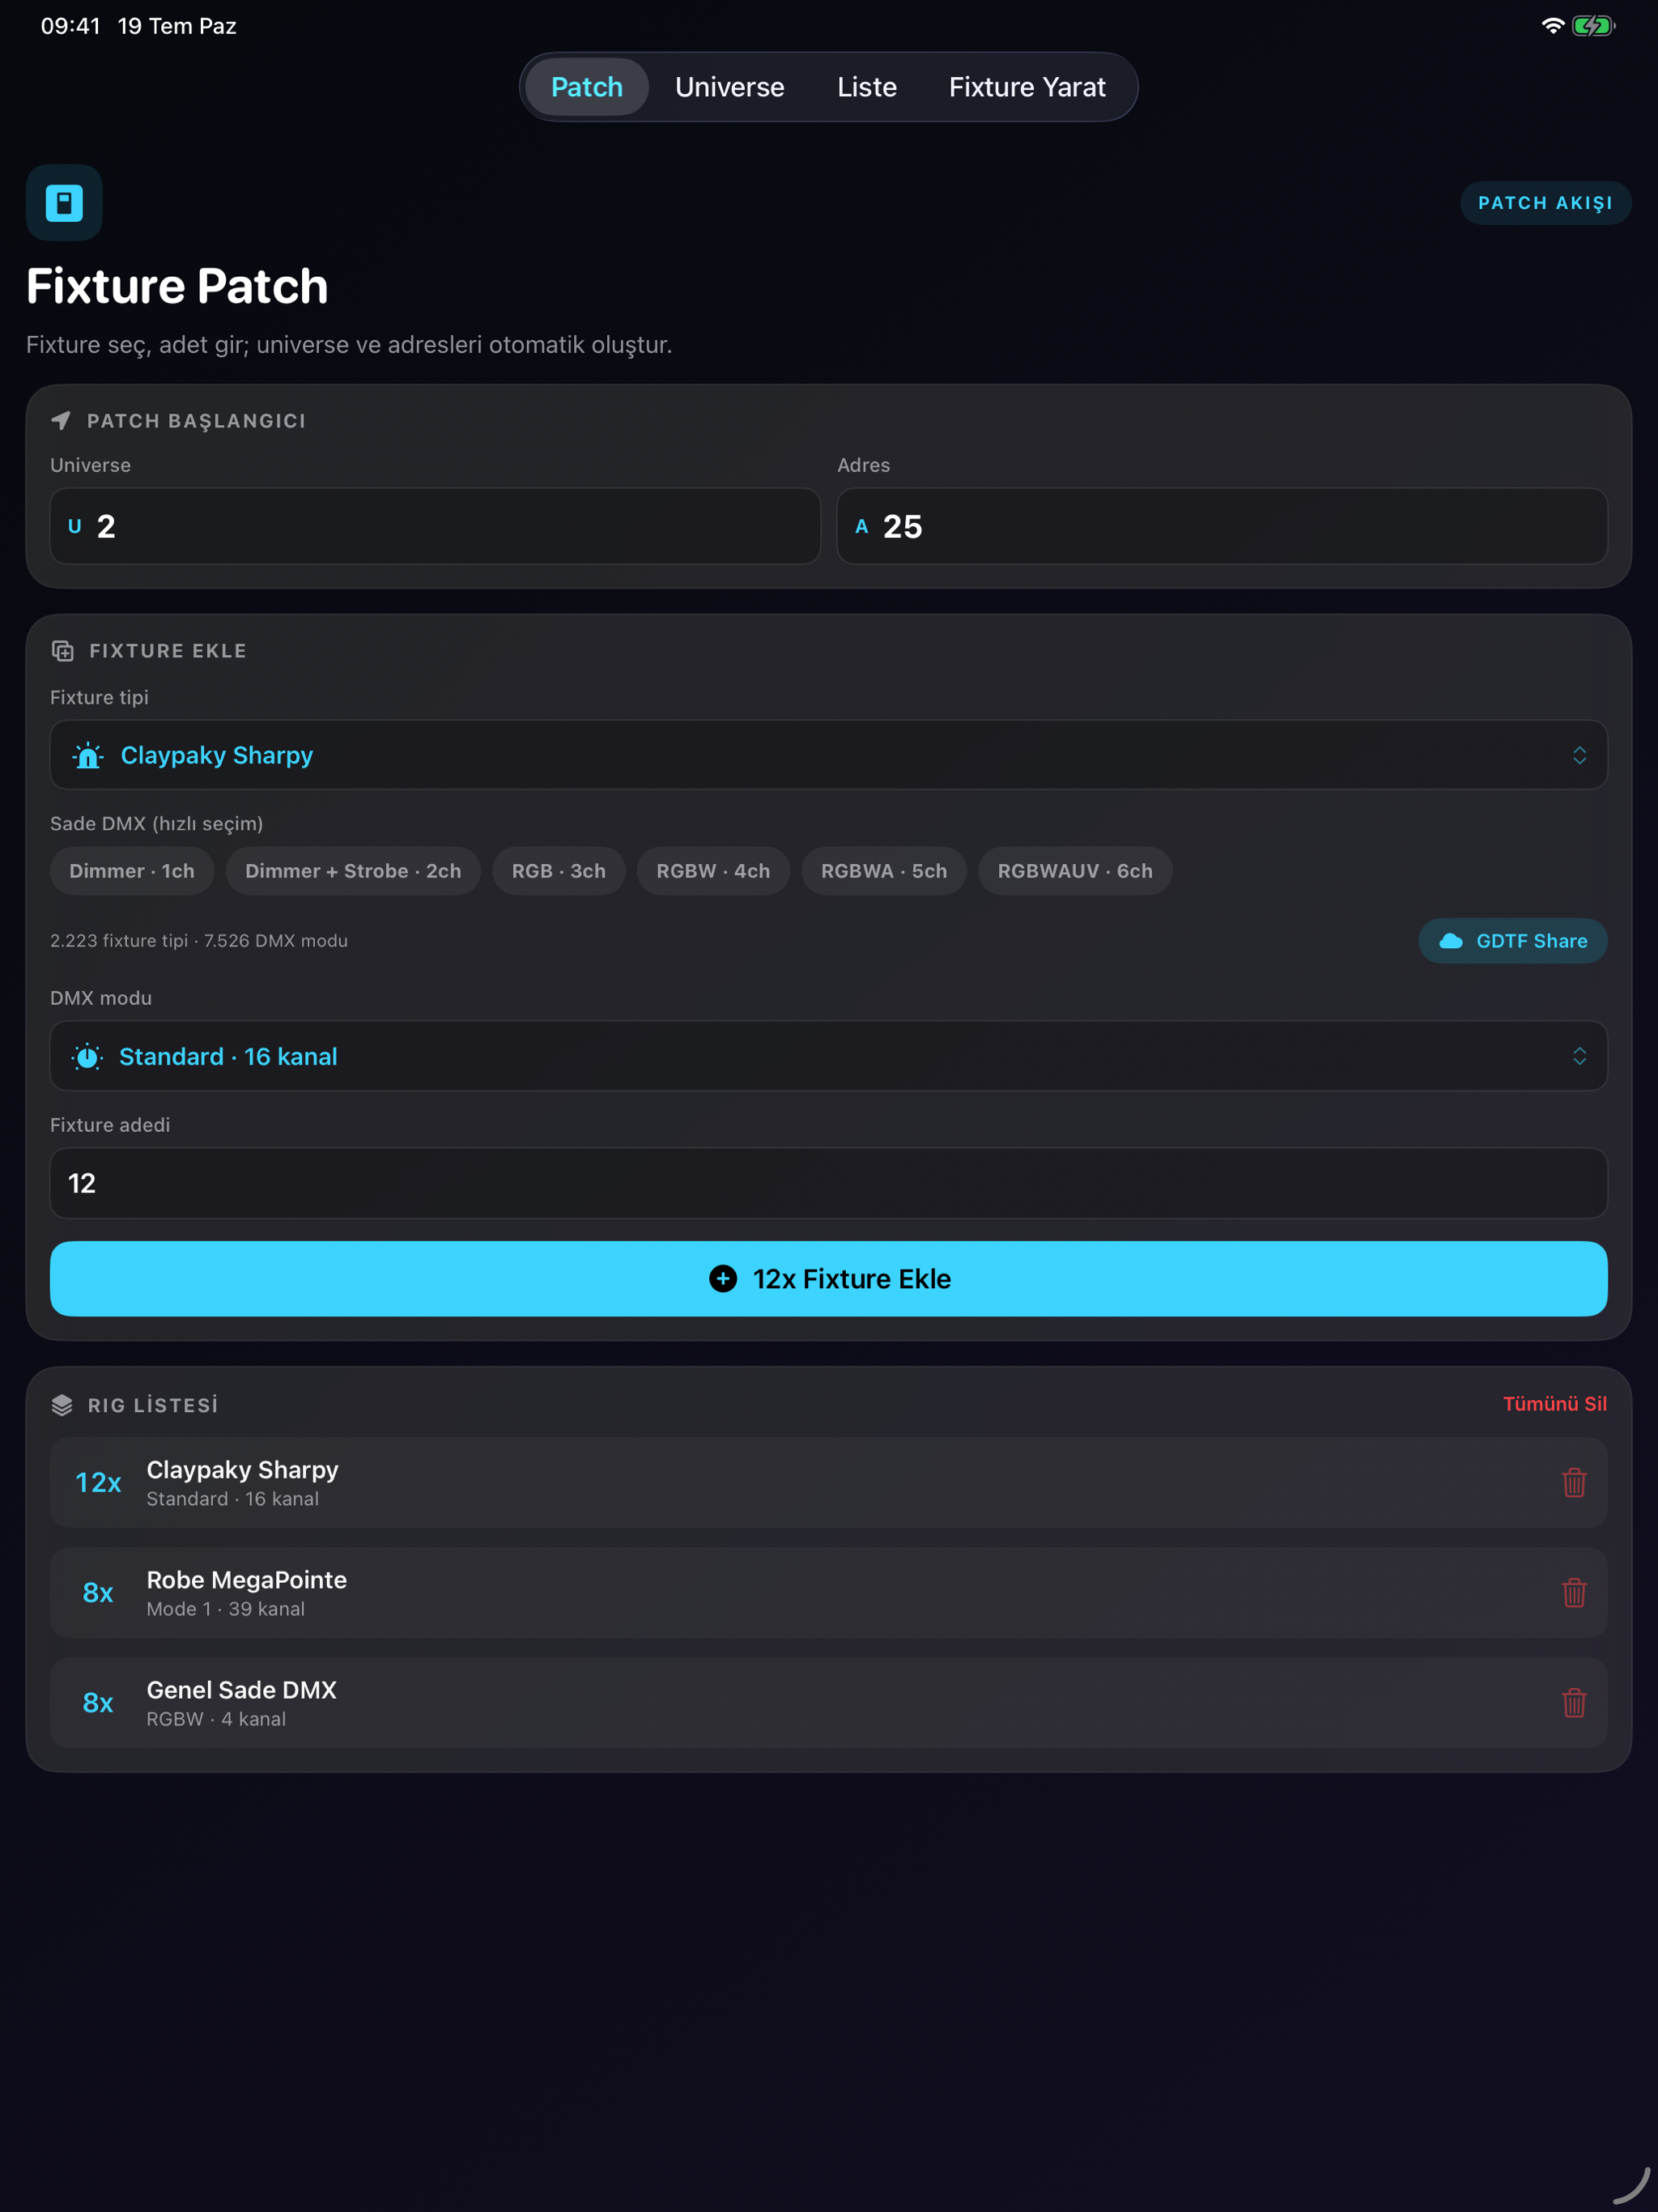Switch to the Liste tab
Screen dimensions: 1658x2212
[x=867, y=87]
